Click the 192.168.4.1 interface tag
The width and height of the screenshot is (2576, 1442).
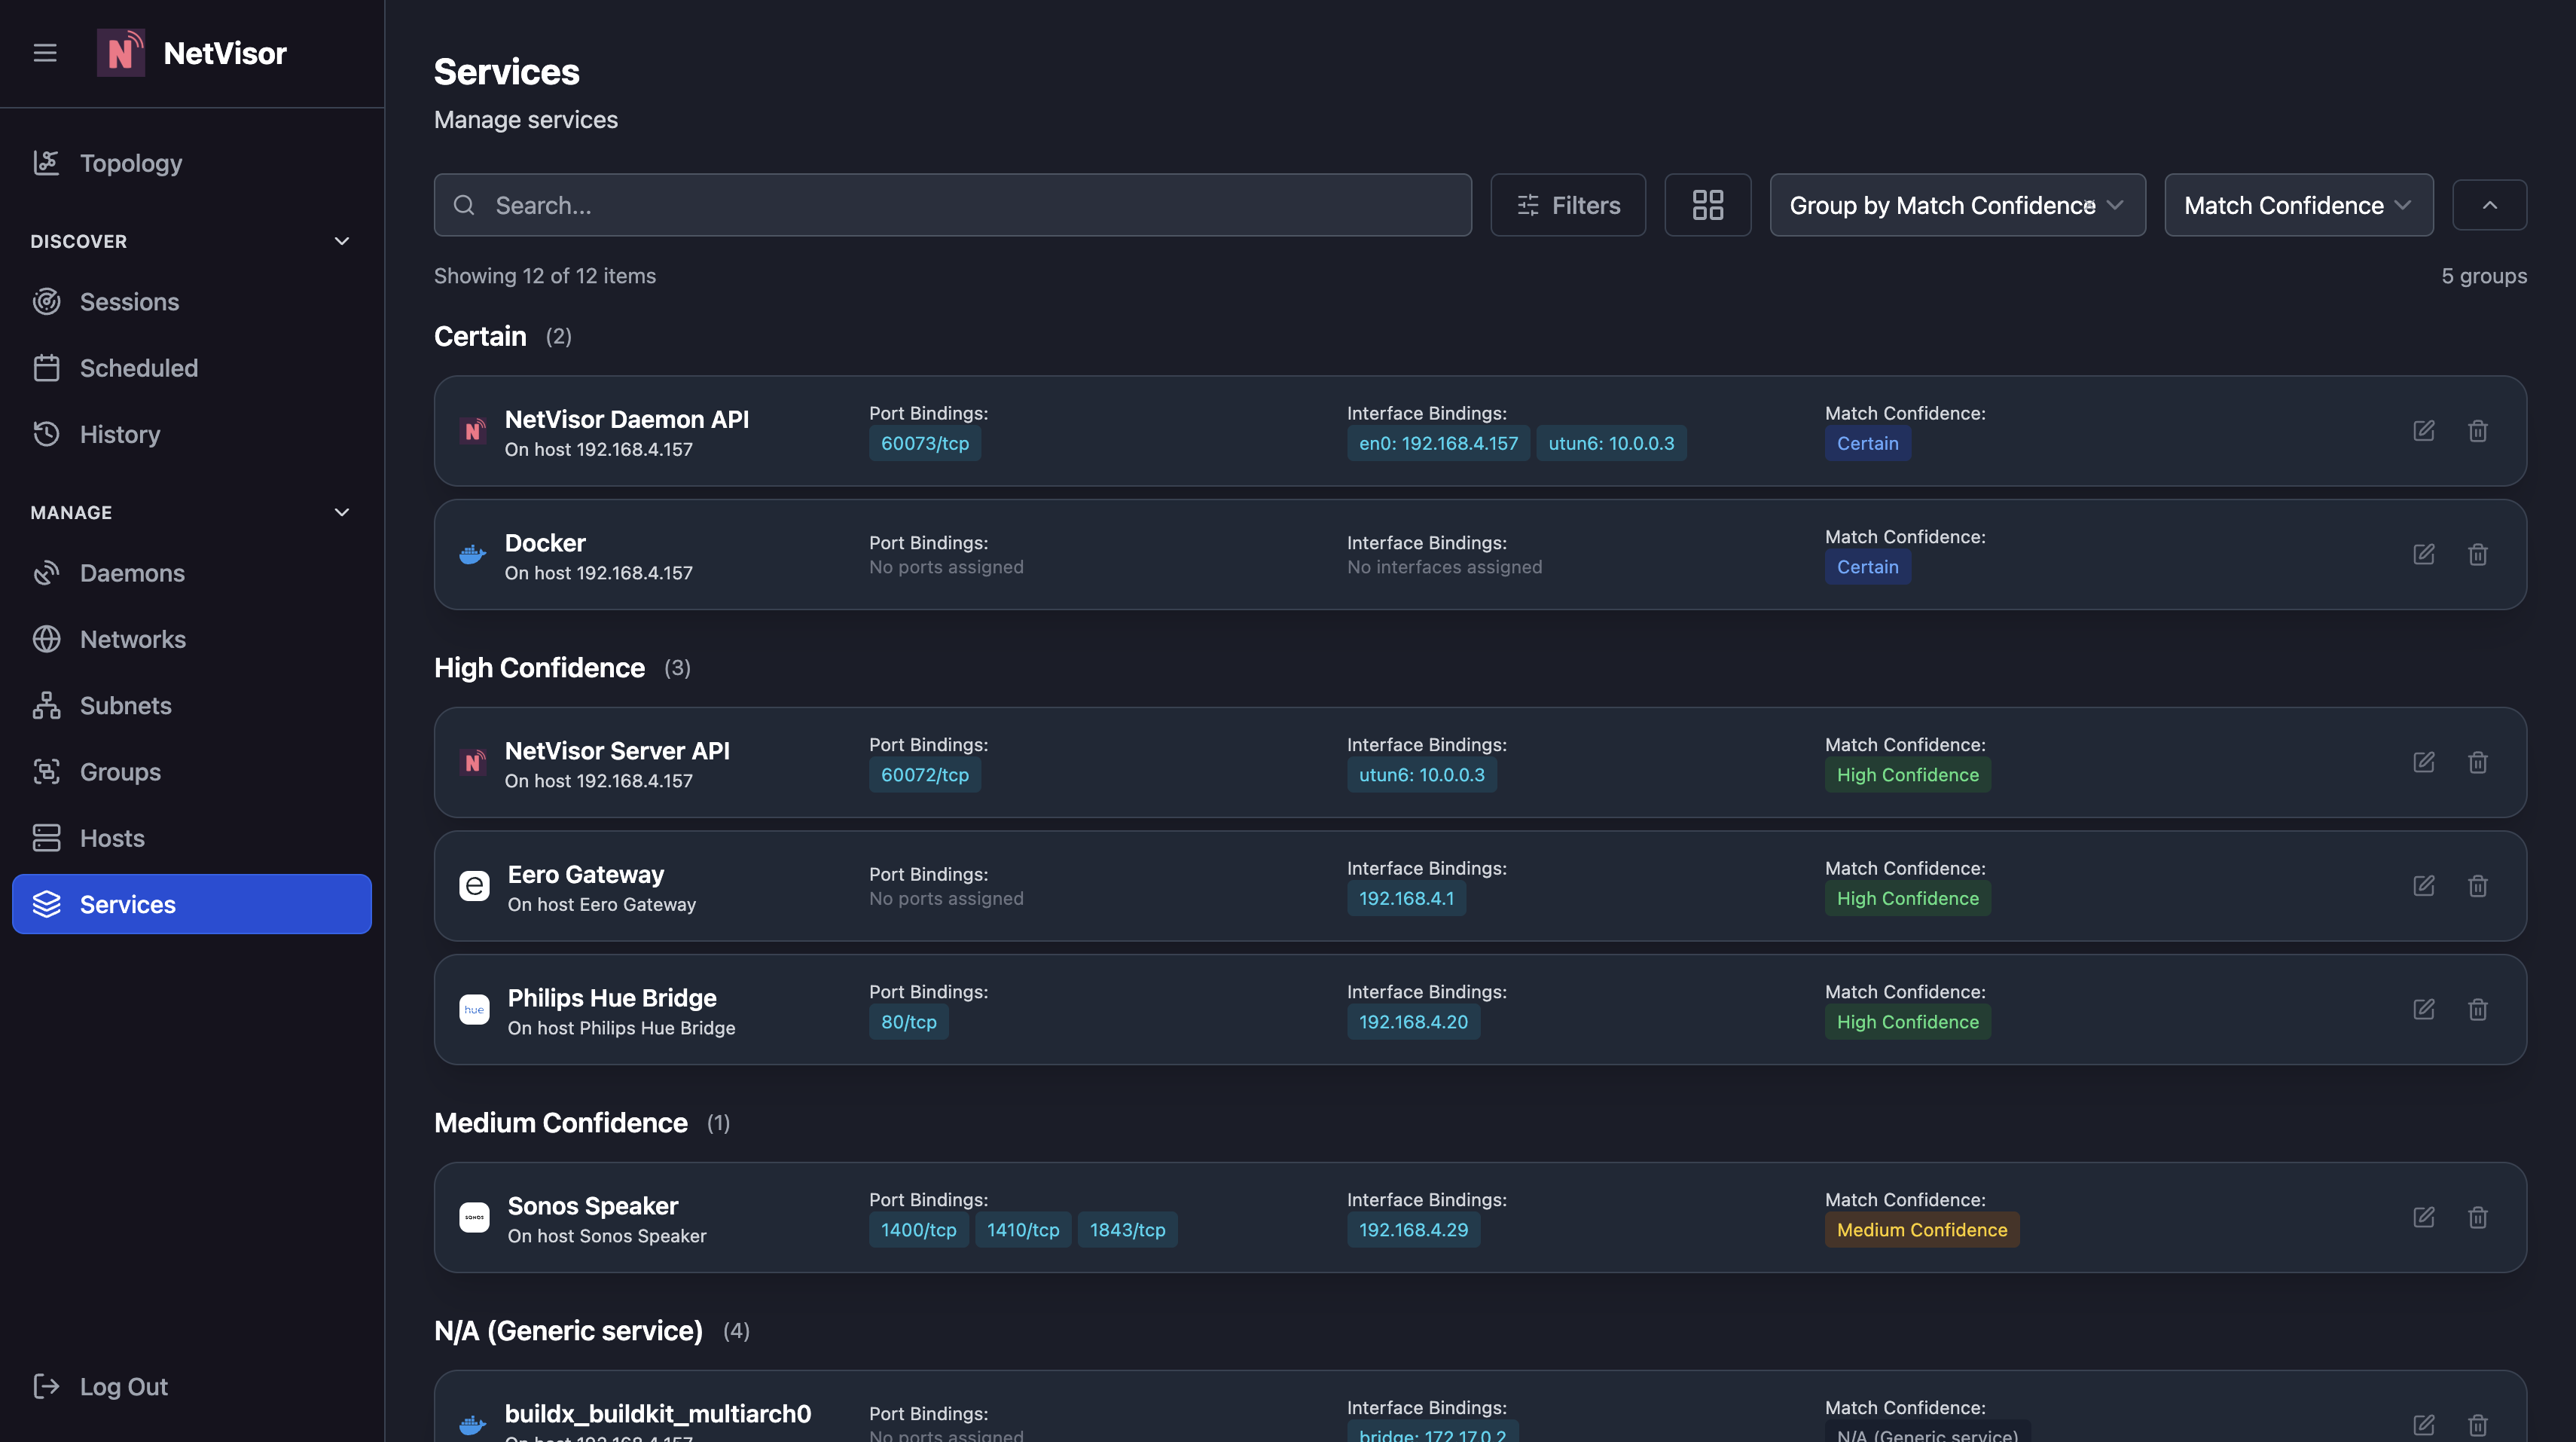[x=1406, y=899]
